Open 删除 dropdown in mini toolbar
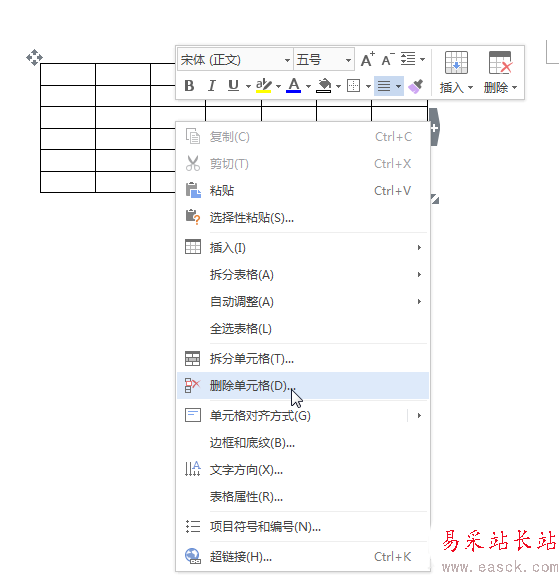The width and height of the screenshot is (559, 582). coord(500,88)
